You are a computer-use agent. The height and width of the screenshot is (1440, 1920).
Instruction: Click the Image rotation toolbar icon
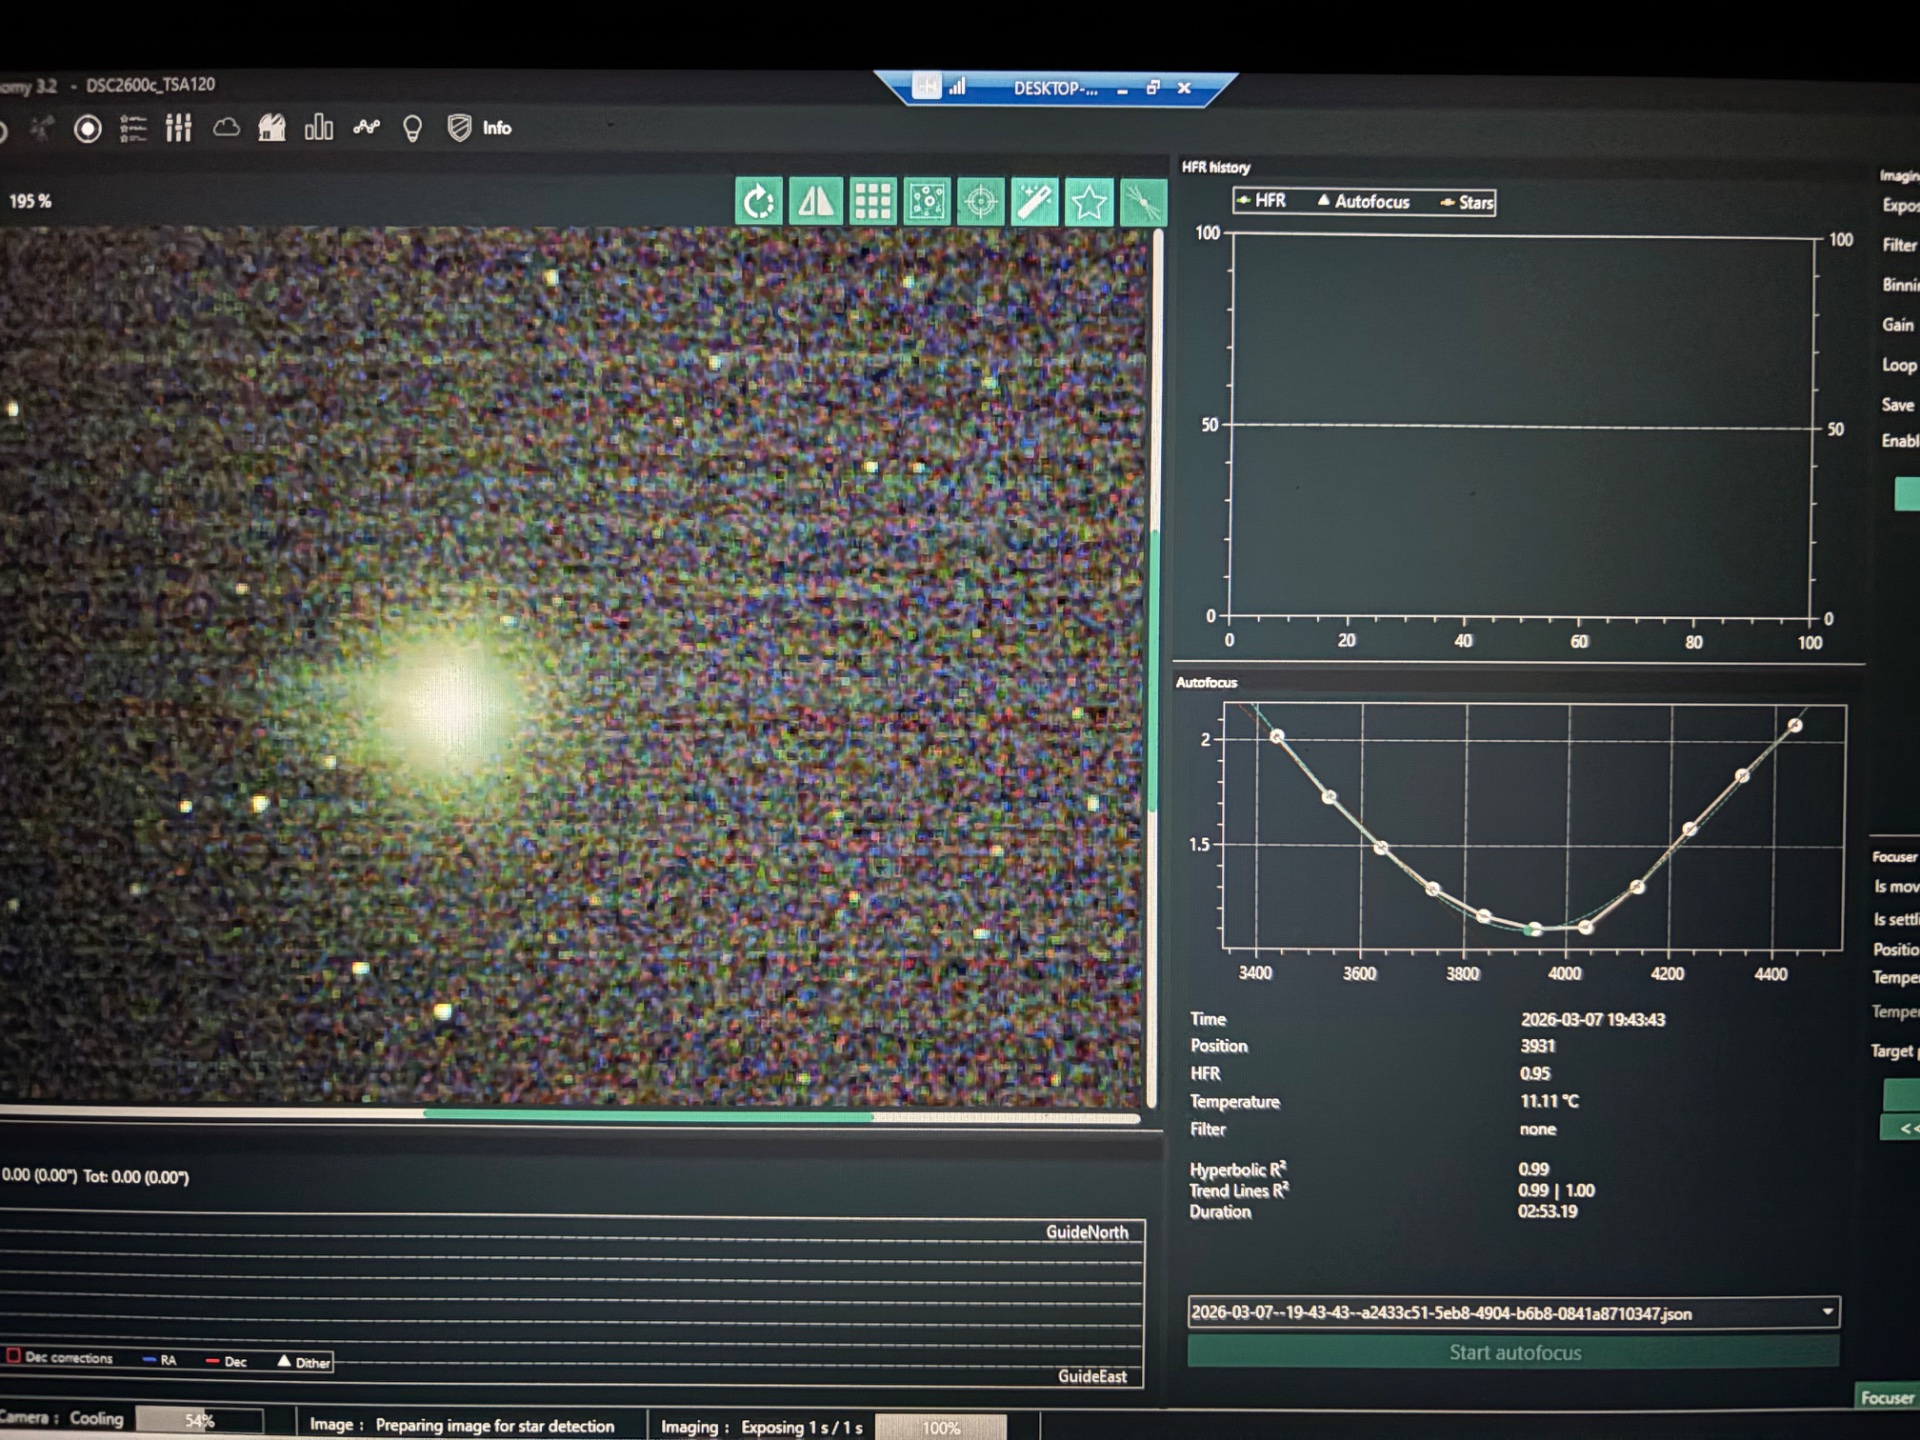click(759, 202)
